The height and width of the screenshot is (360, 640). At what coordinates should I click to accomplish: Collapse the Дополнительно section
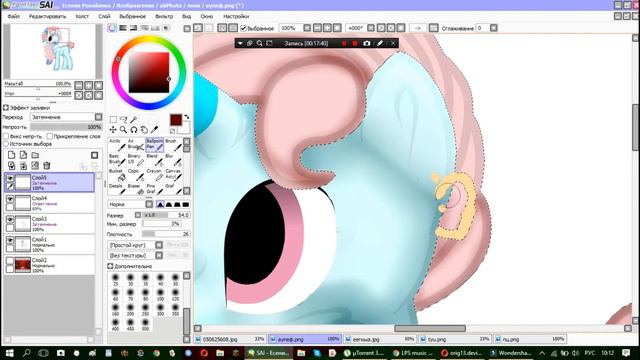coord(110,266)
